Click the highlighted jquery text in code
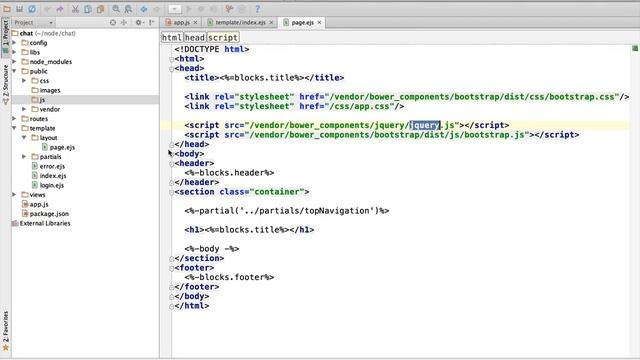This screenshot has width=640, height=360. click(425, 125)
